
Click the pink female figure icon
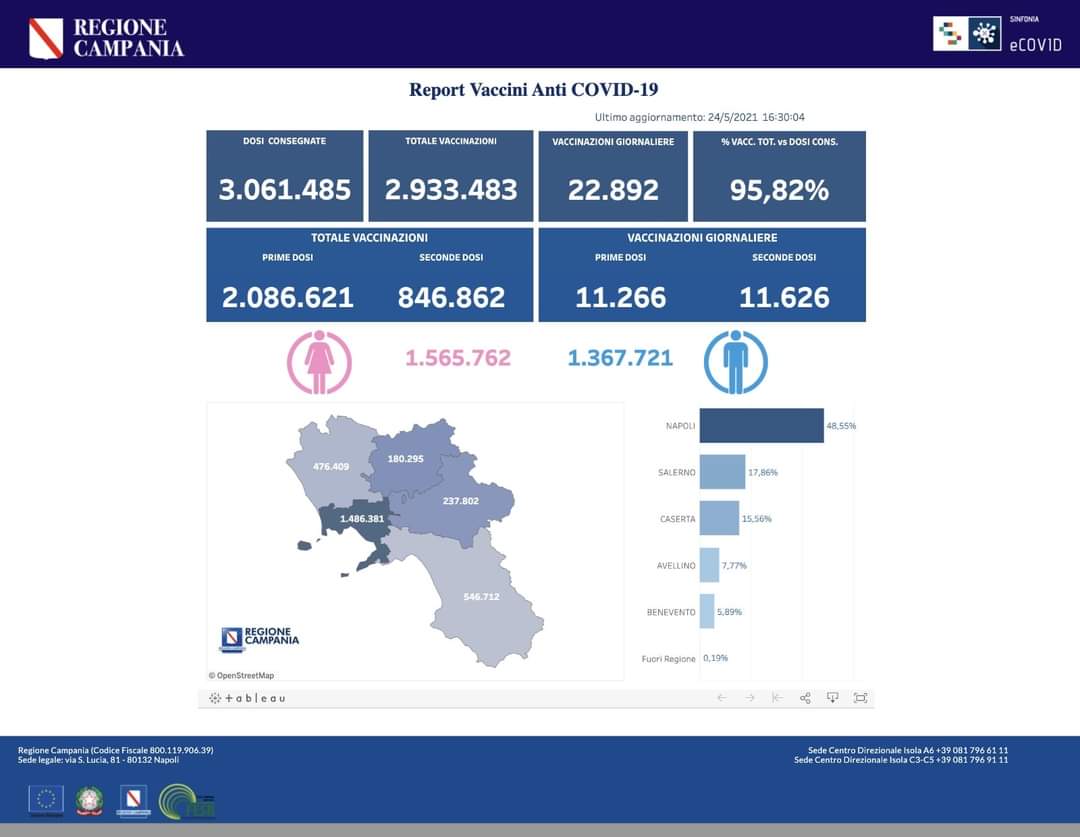point(319,362)
